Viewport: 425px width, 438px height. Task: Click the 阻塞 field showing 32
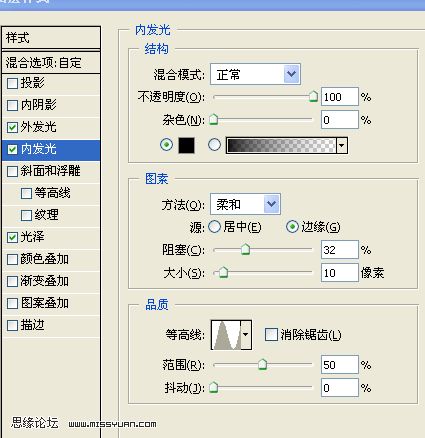tap(340, 250)
